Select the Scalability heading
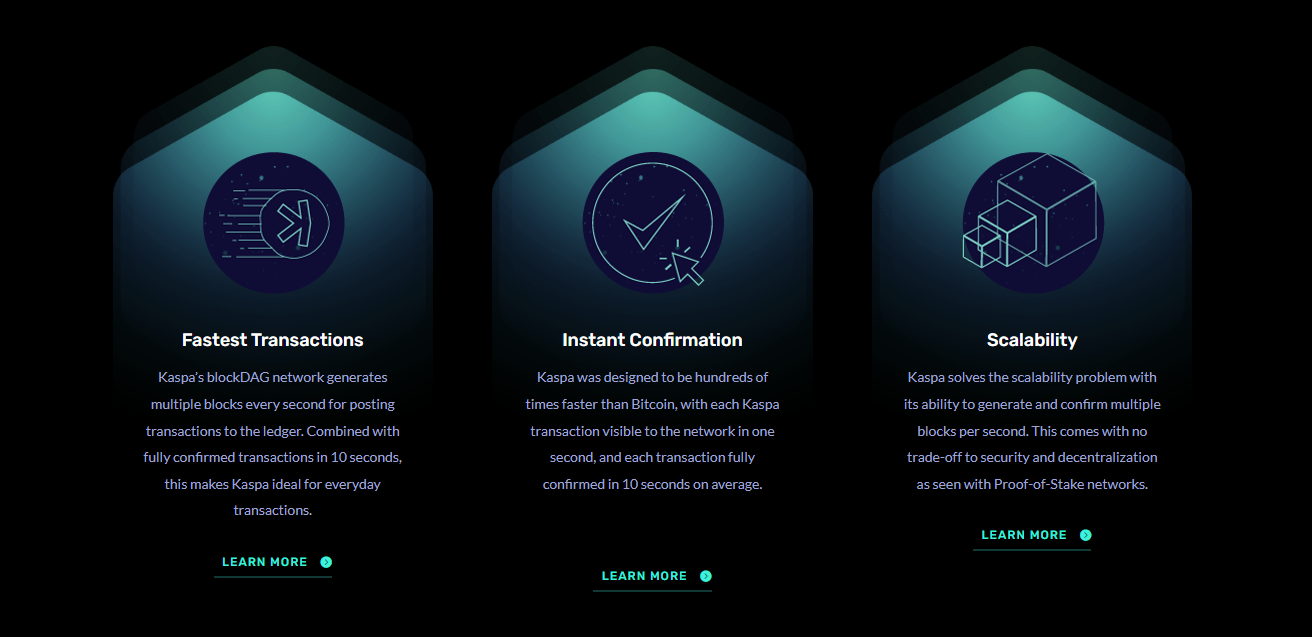1312x637 pixels. coord(1032,340)
